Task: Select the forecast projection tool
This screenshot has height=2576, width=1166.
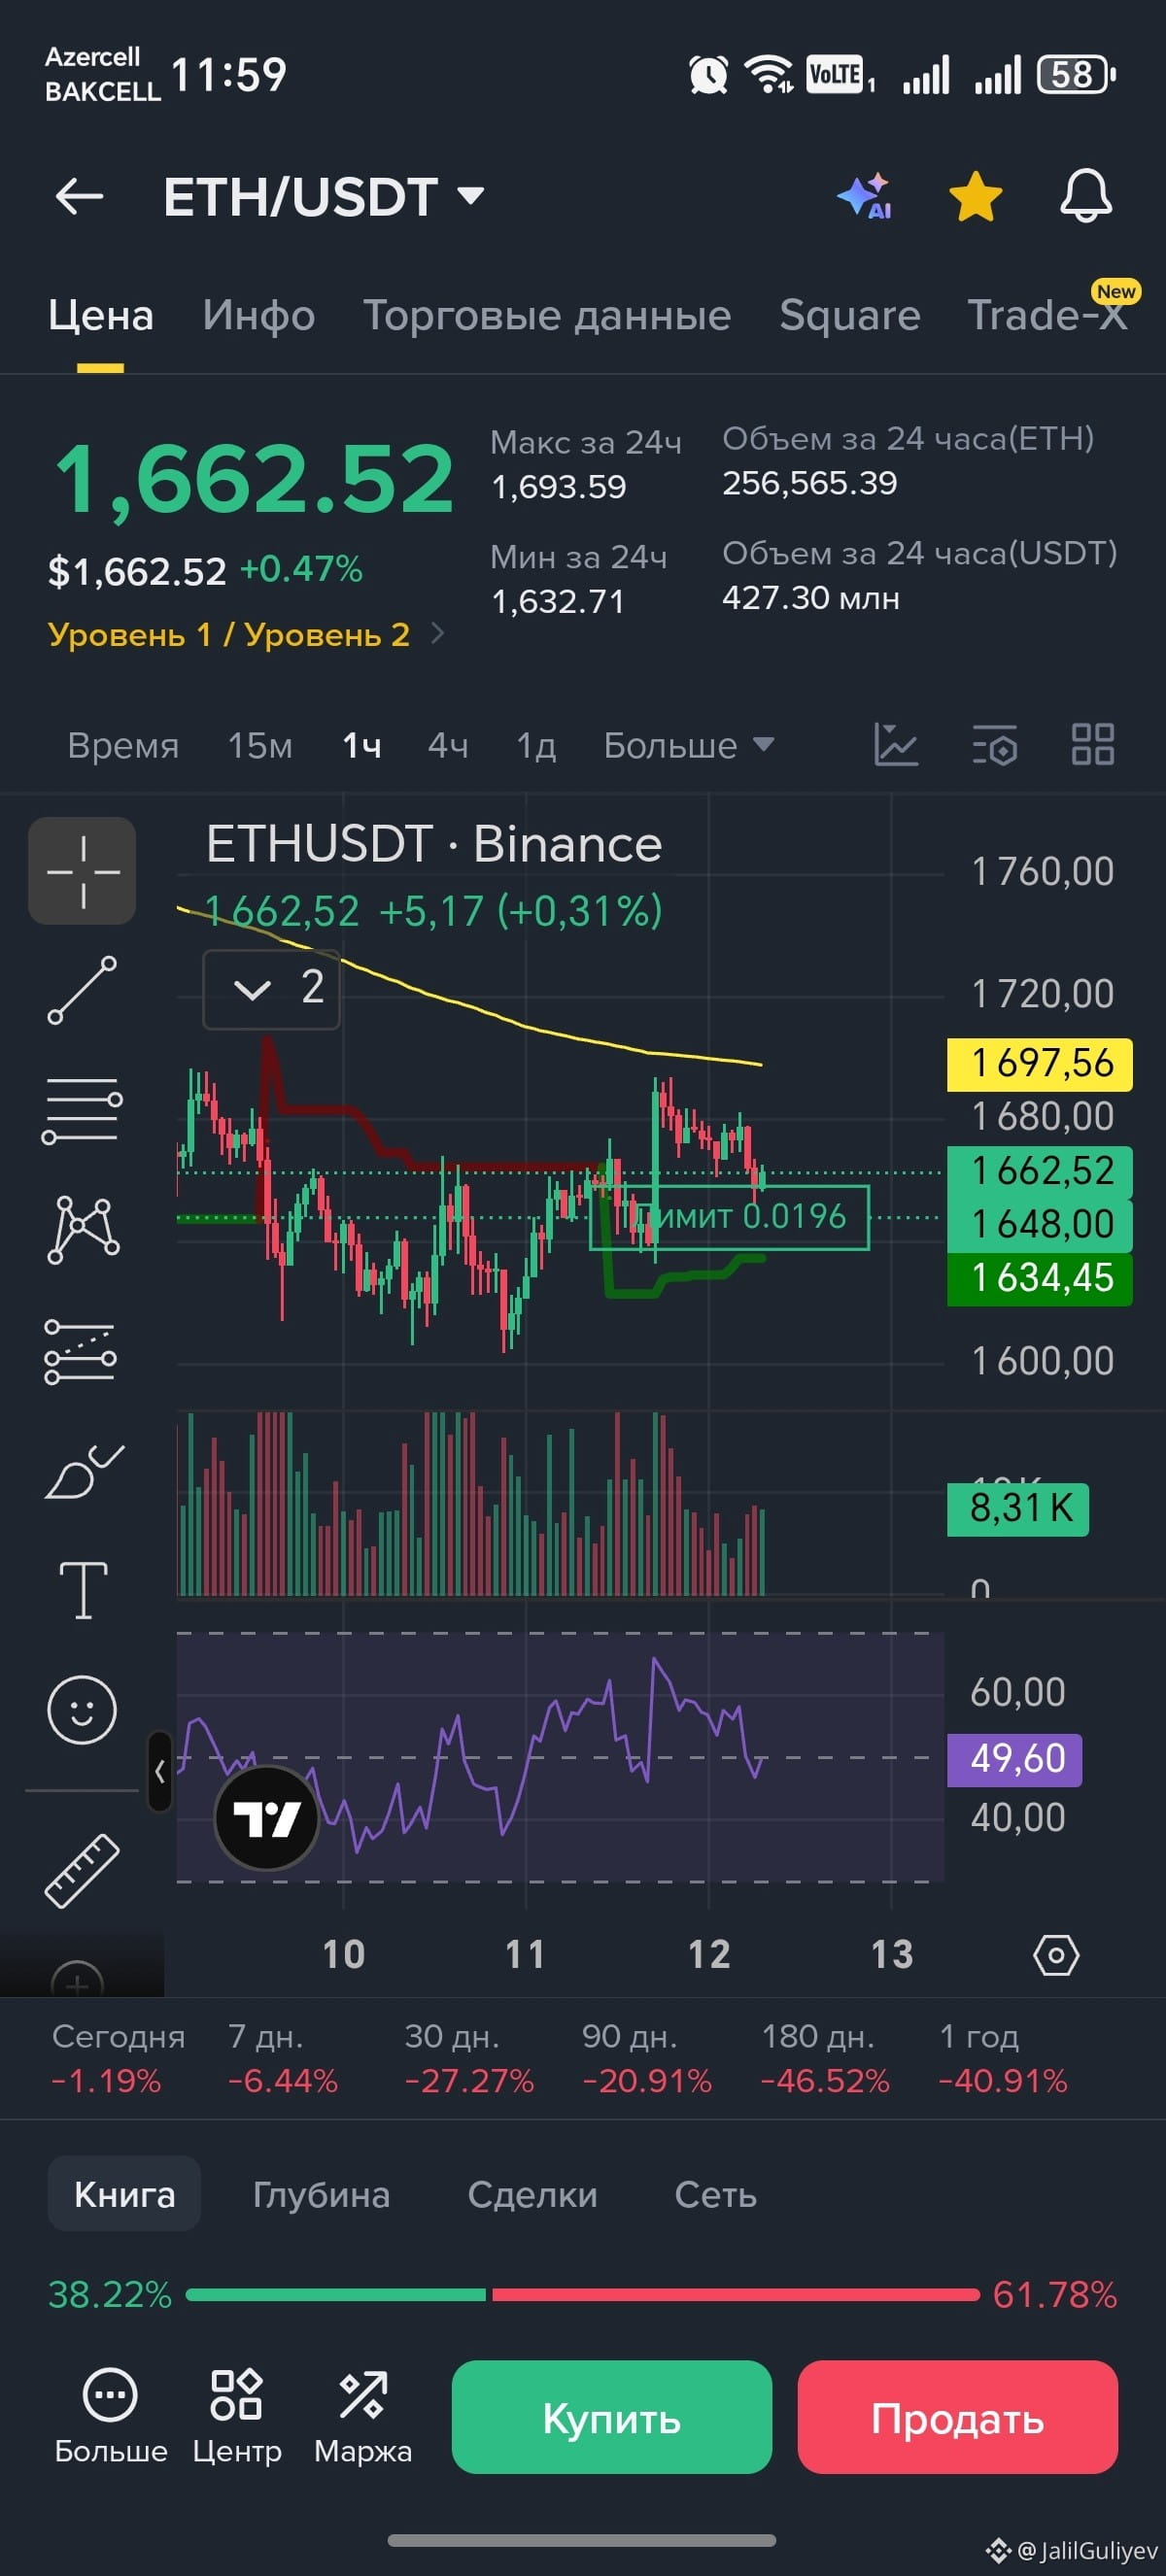Action: click(x=82, y=1352)
